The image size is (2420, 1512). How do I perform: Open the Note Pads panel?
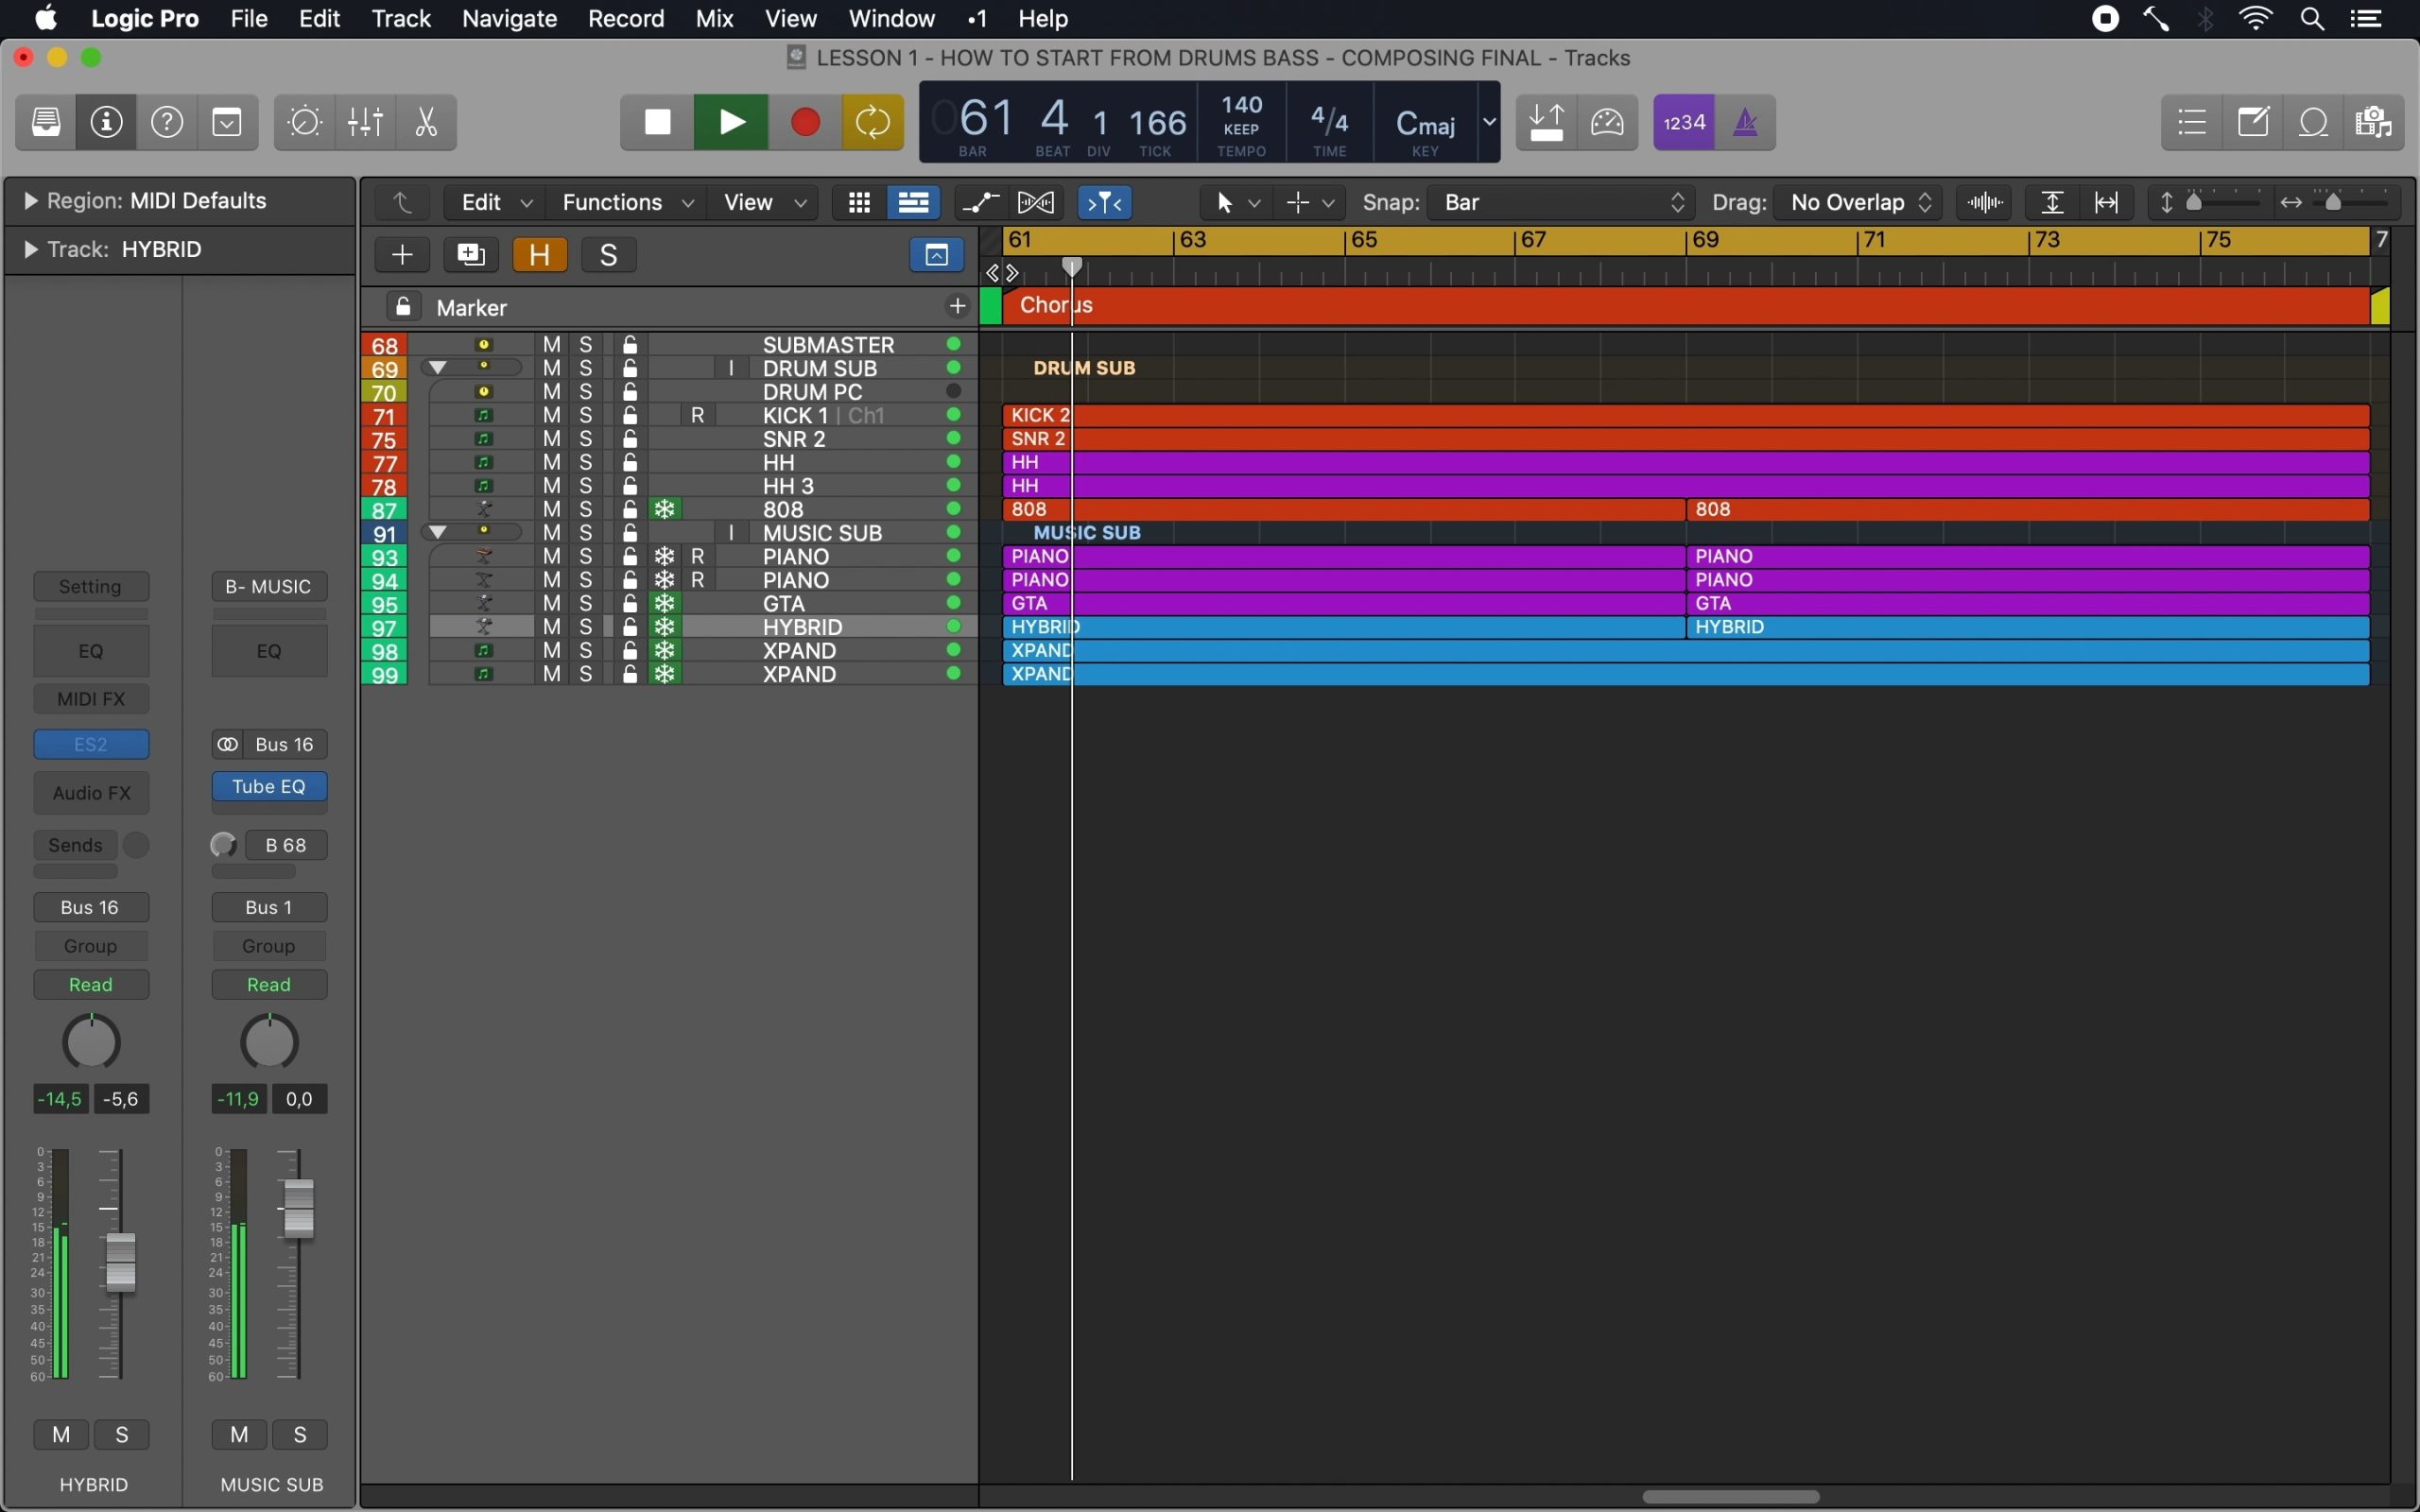tap(2253, 122)
